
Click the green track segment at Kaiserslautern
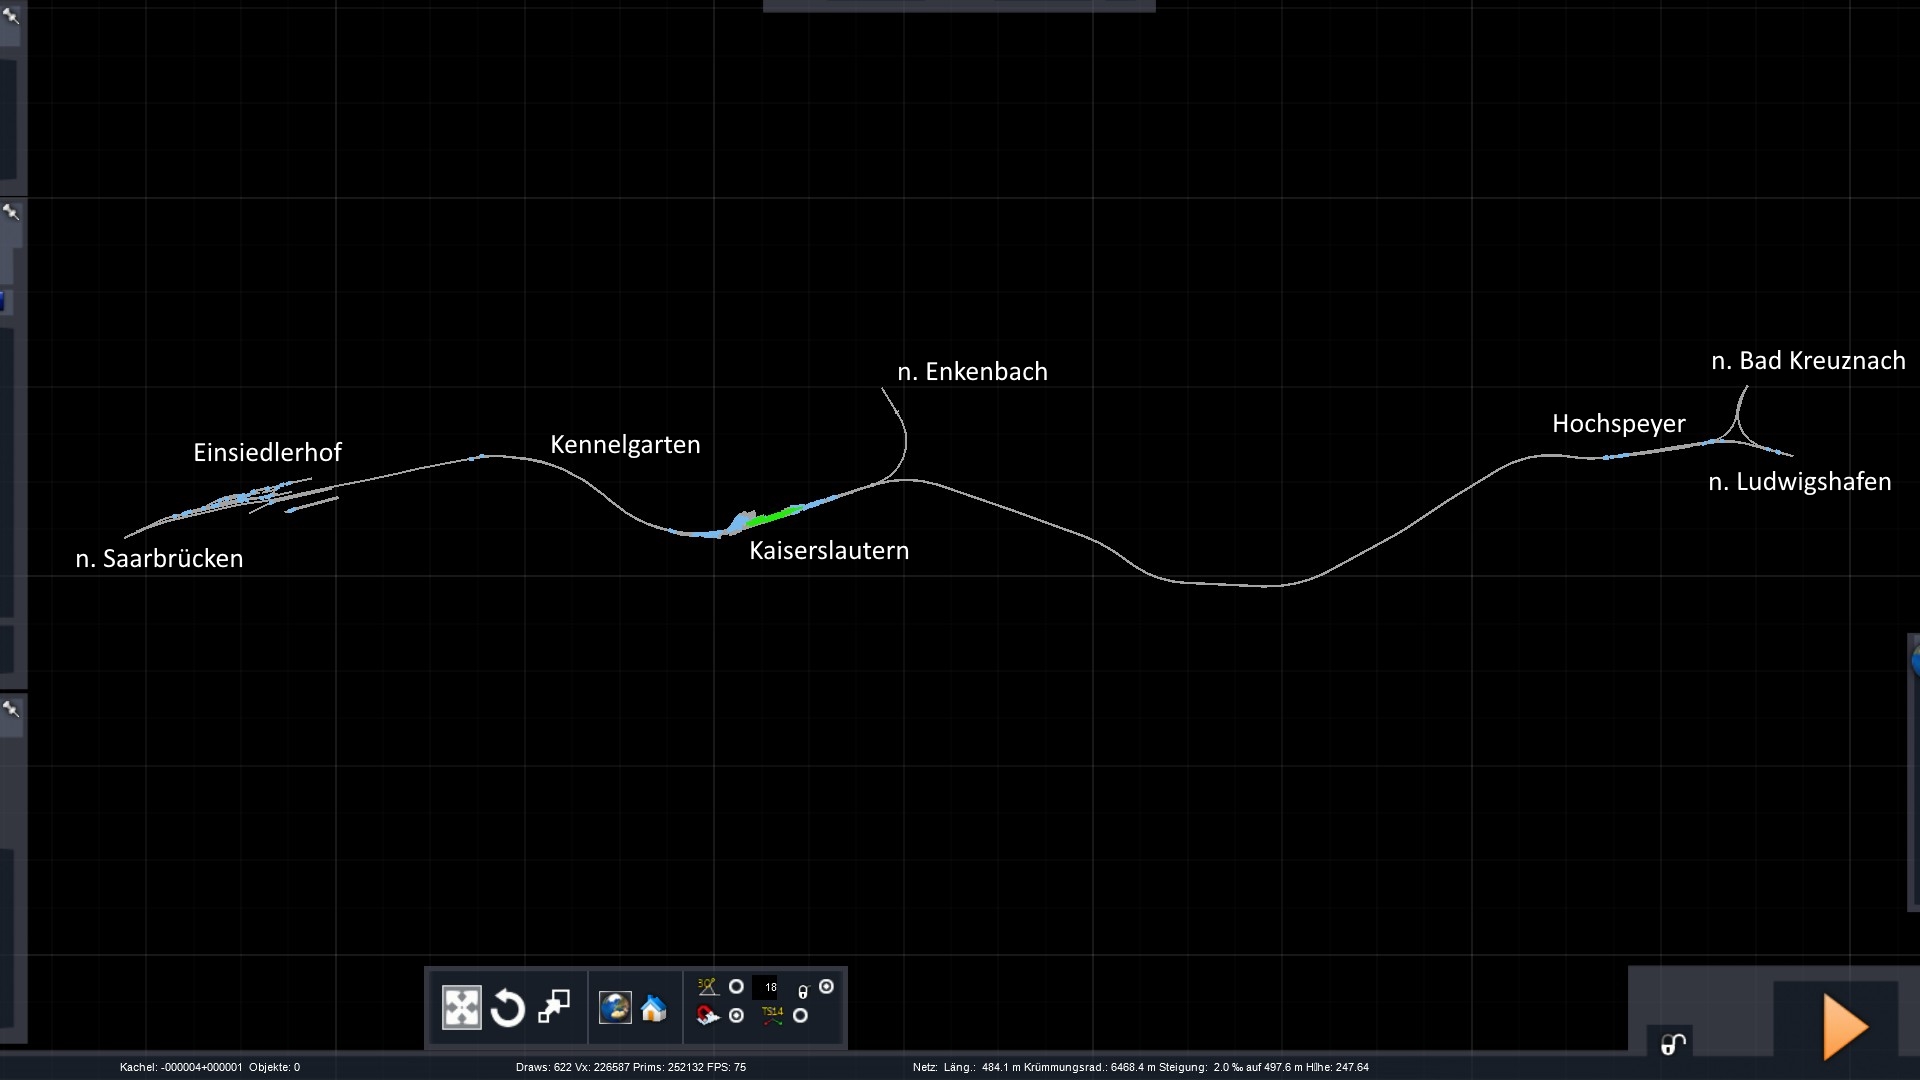click(x=772, y=517)
